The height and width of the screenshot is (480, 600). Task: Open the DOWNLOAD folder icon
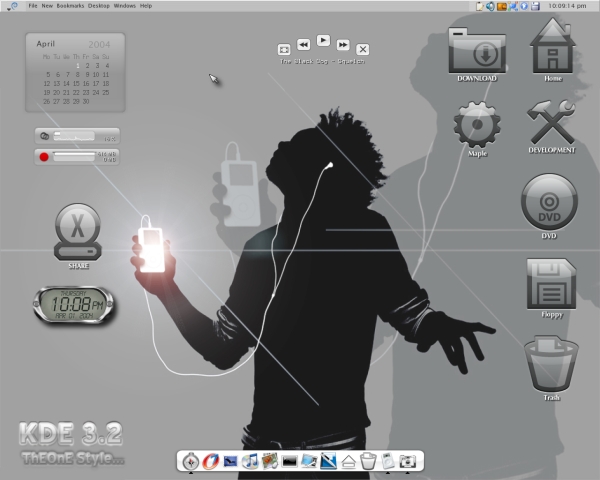(477, 51)
